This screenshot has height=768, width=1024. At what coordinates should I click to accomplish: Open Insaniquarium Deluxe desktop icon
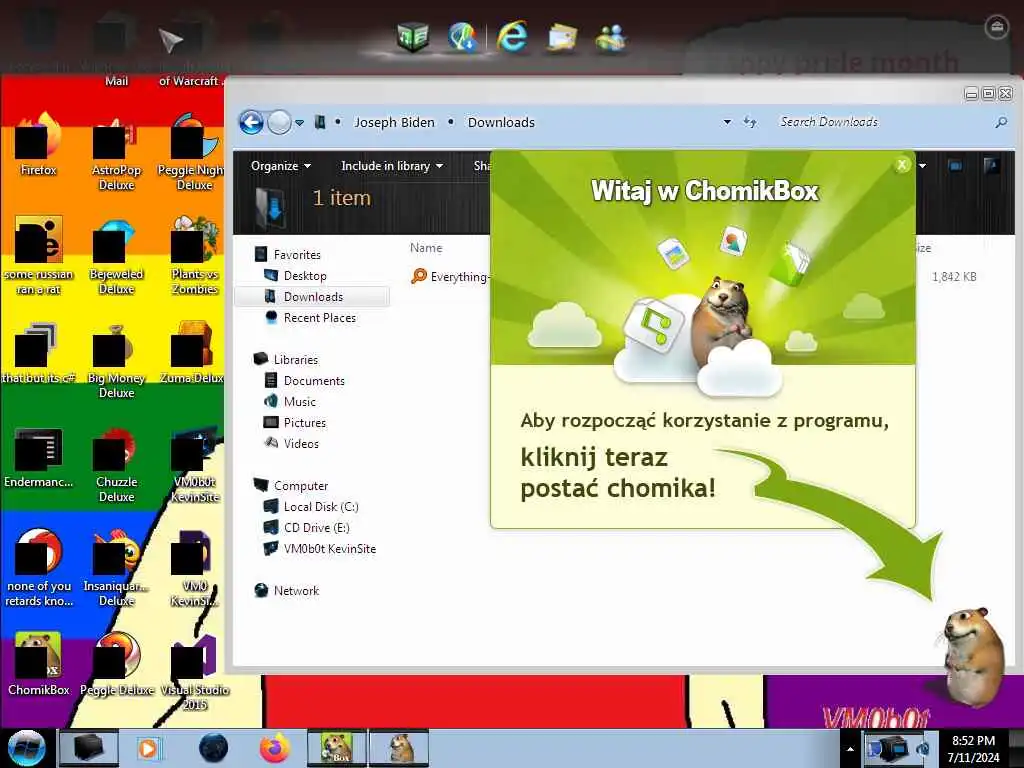pos(116,568)
